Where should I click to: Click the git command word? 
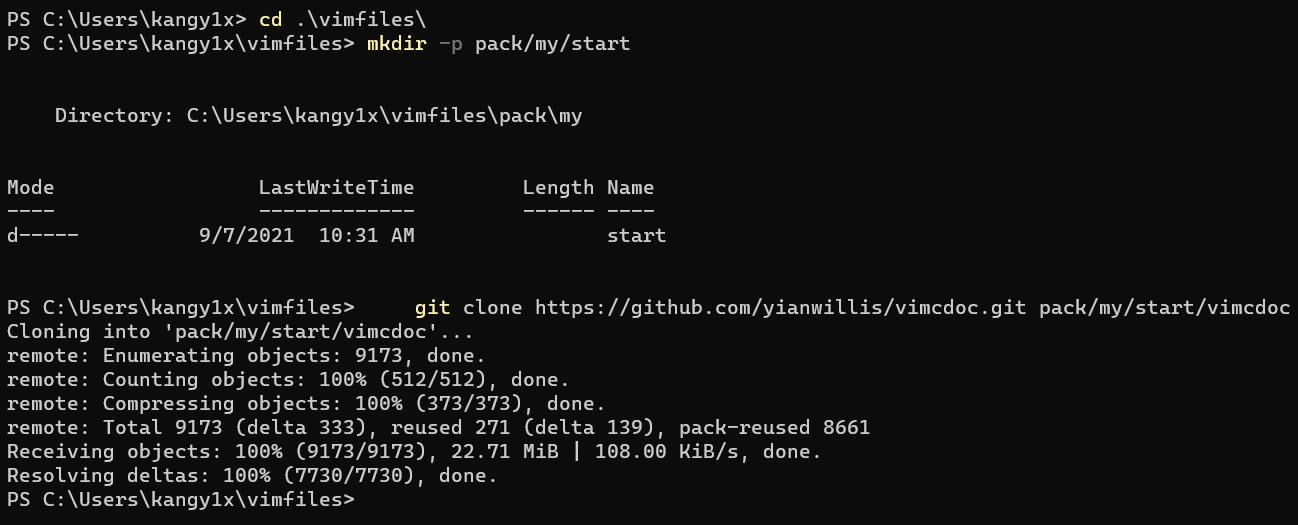(x=432, y=307)
